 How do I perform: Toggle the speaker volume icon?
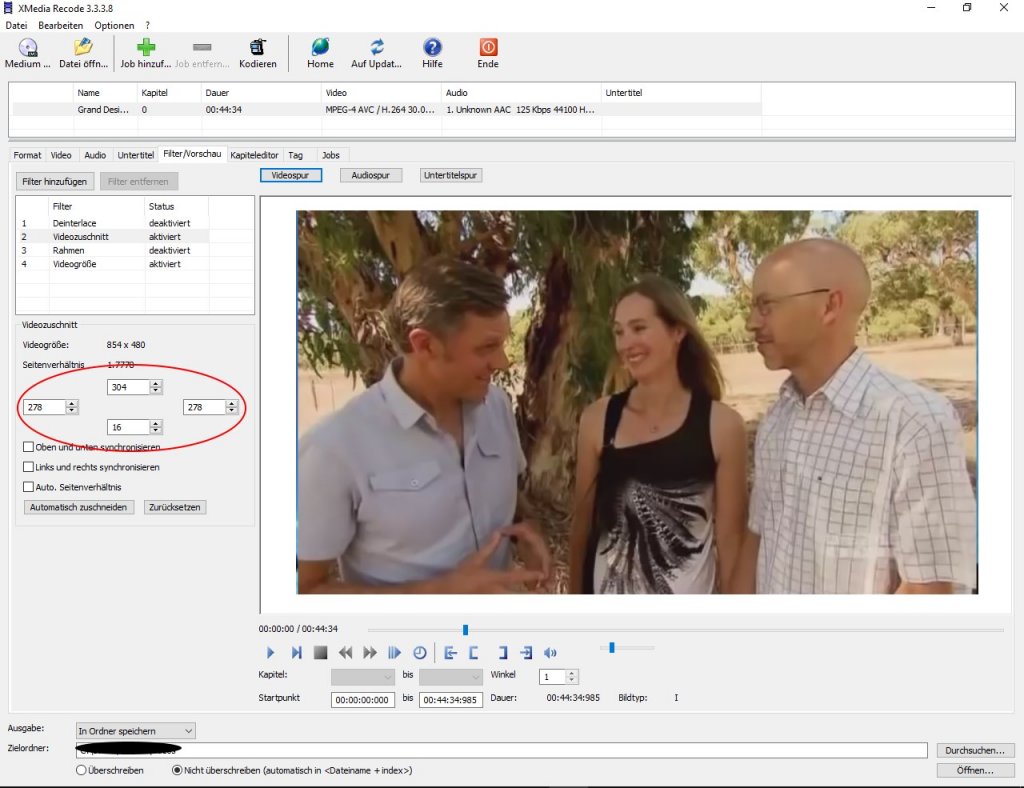pyautogui.click(x=551, y=652)
